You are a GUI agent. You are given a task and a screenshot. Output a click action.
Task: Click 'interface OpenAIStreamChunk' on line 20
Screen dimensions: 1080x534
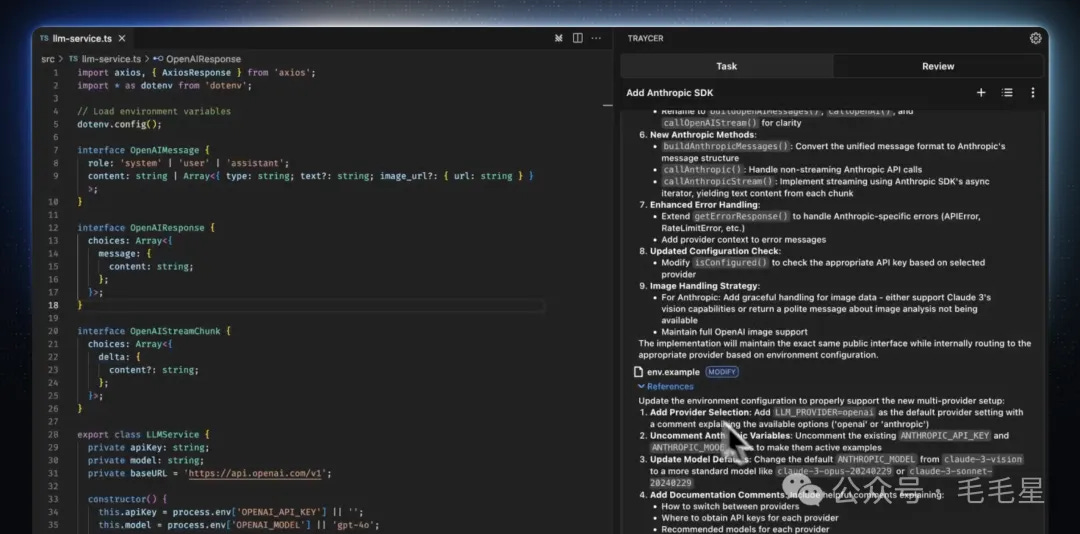(149, 331)
